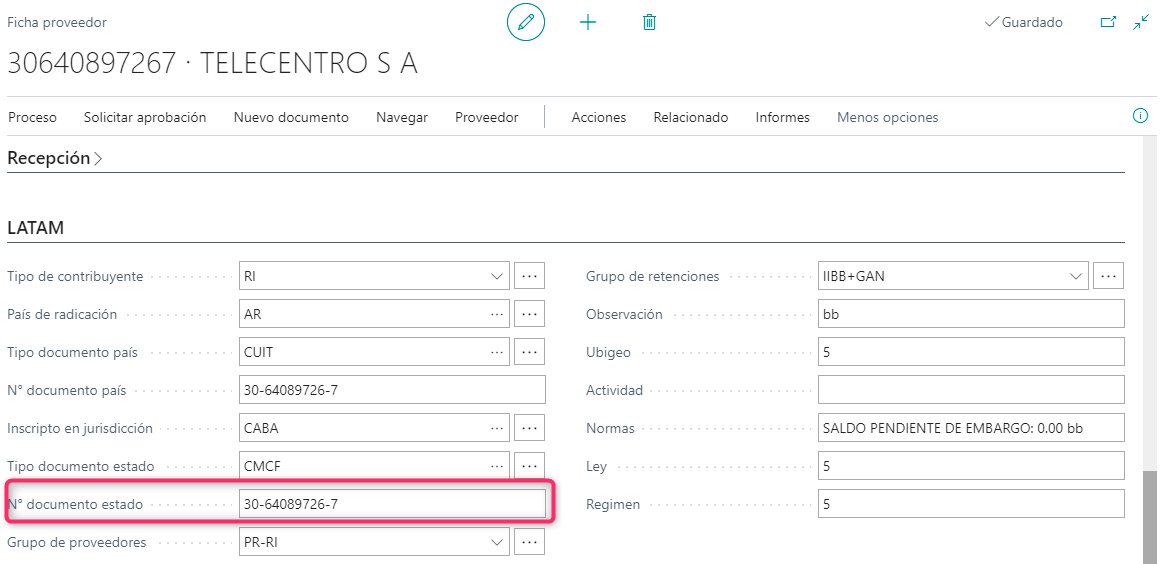
Task: Click the Ley field
Action: coord(971,466)
